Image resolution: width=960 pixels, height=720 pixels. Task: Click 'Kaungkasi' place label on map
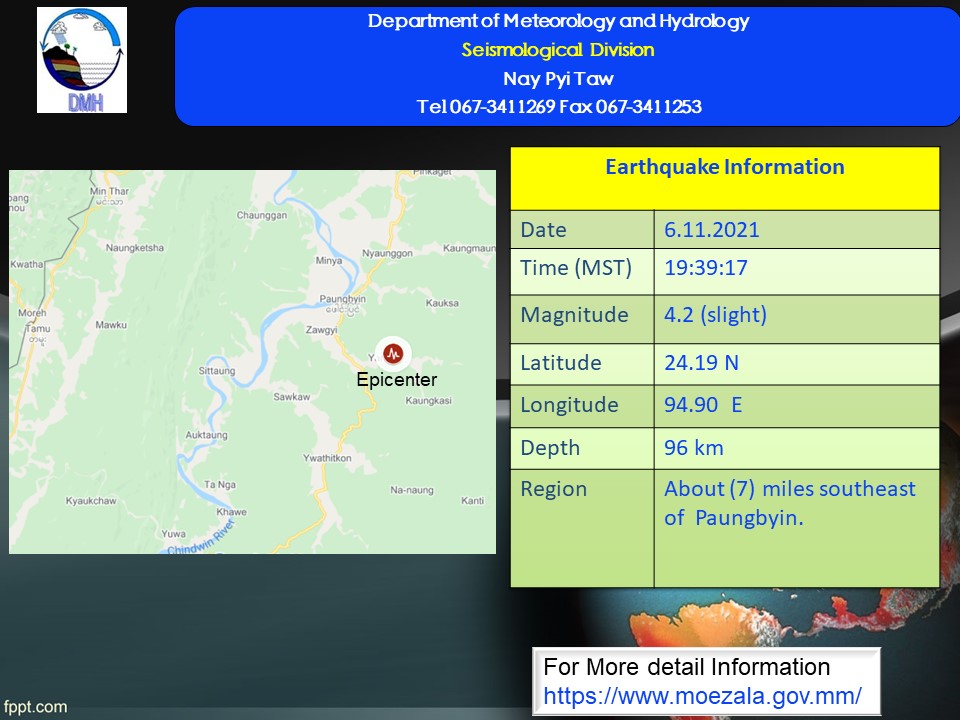[428, 400]
